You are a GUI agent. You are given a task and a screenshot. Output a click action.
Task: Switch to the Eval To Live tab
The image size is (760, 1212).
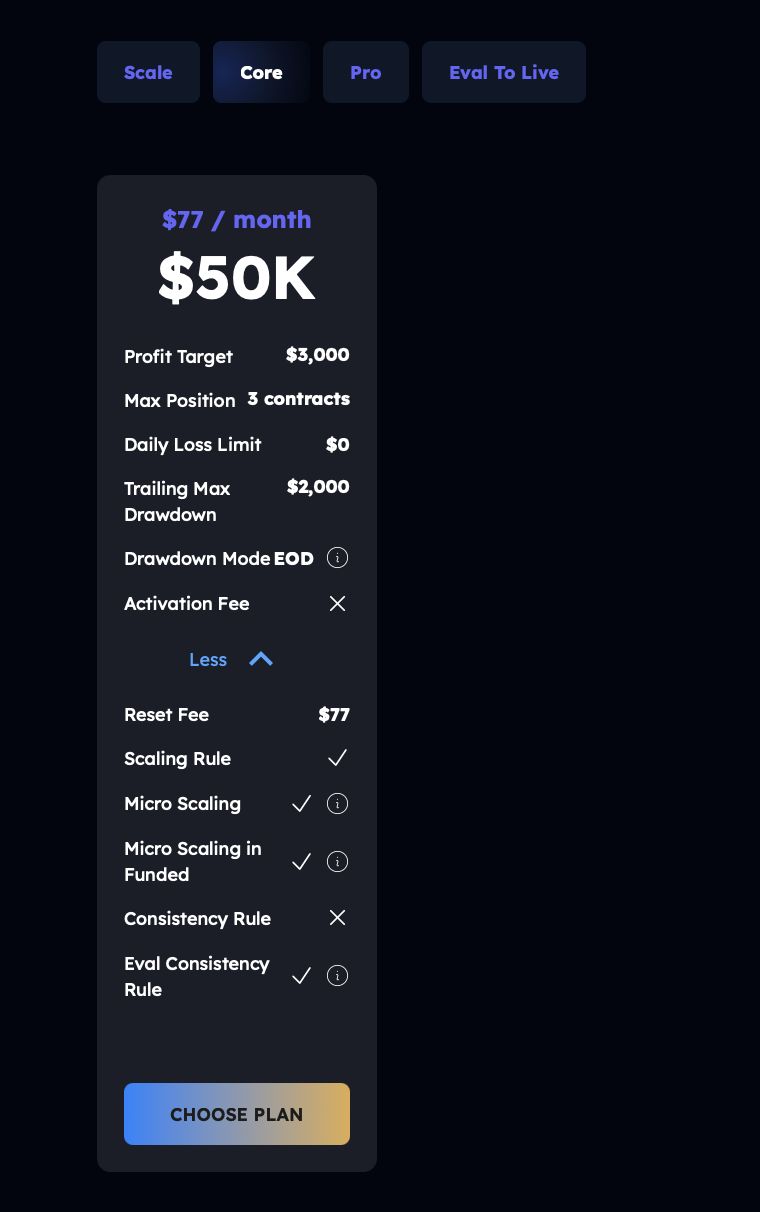pyautogui.click(x=504, y=72)
